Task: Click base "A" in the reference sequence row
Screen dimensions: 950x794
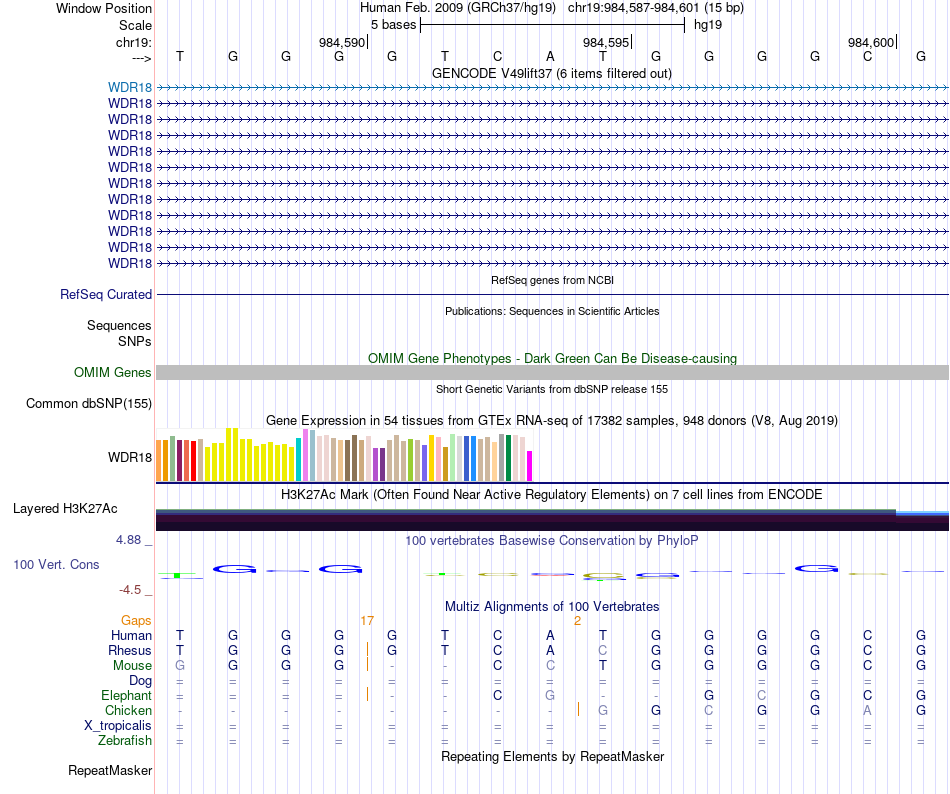Action: pos(550,56)
